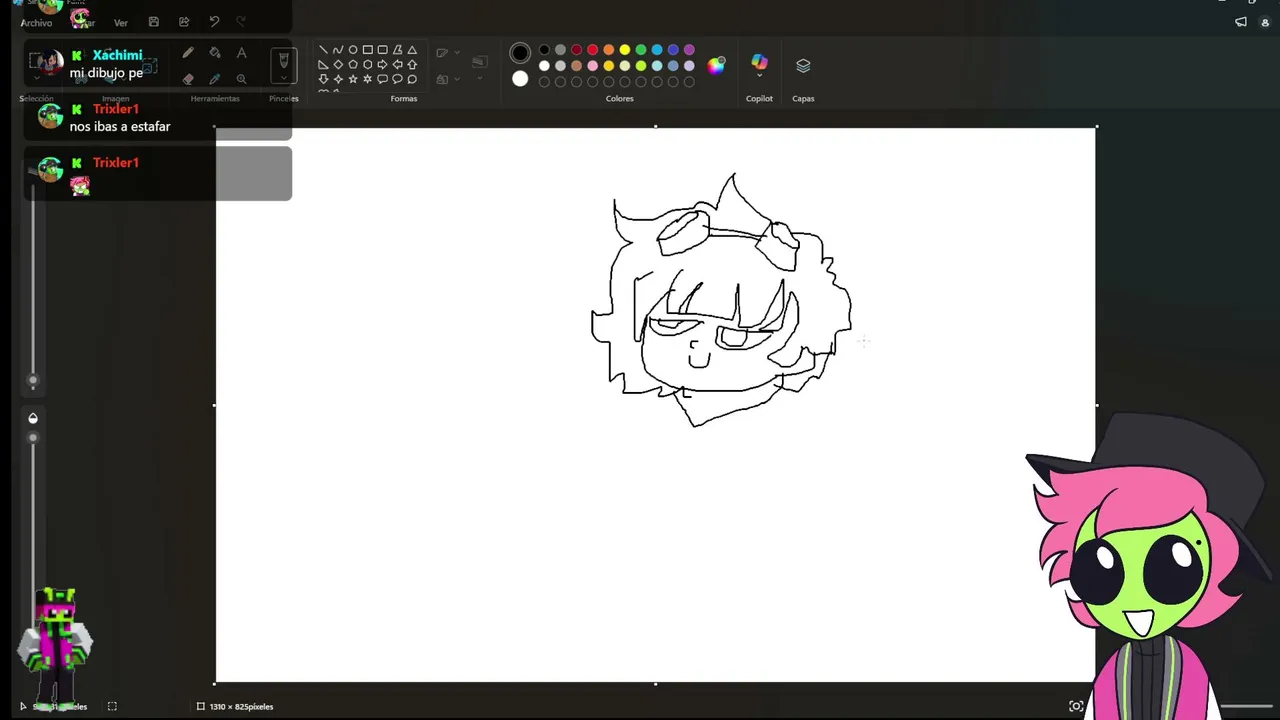The height and width of the screenshot is (720, 1280).
Task: Choose the Right triangle shape
Action: (x=323, y=65)
